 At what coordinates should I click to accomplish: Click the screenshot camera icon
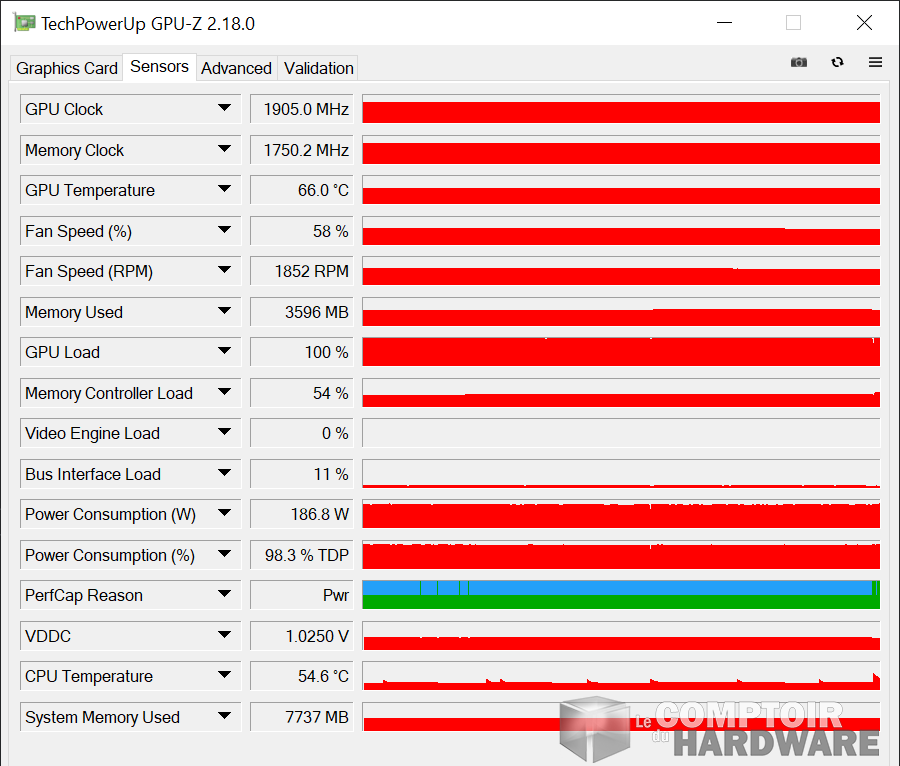click(x=798, y=62)
